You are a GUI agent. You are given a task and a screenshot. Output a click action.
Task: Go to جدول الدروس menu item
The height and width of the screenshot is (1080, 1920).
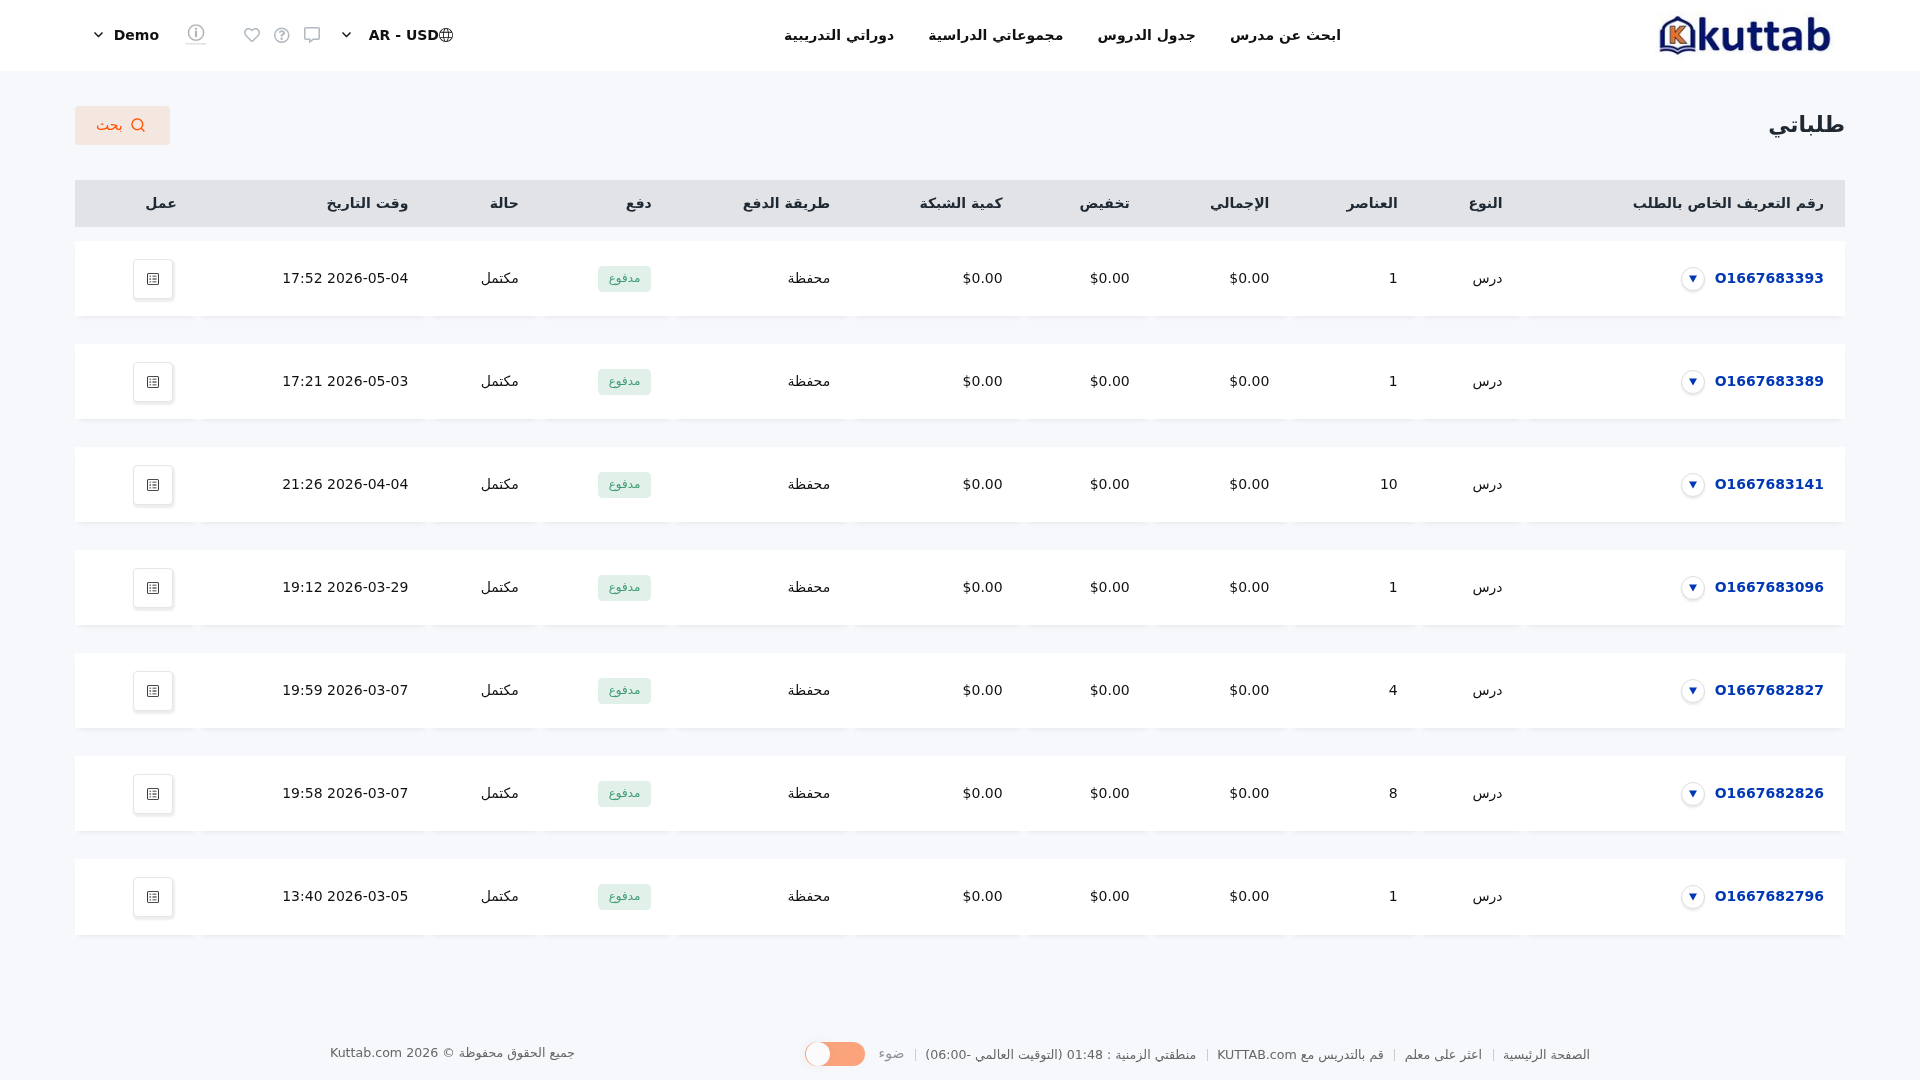pos(1146,35)
